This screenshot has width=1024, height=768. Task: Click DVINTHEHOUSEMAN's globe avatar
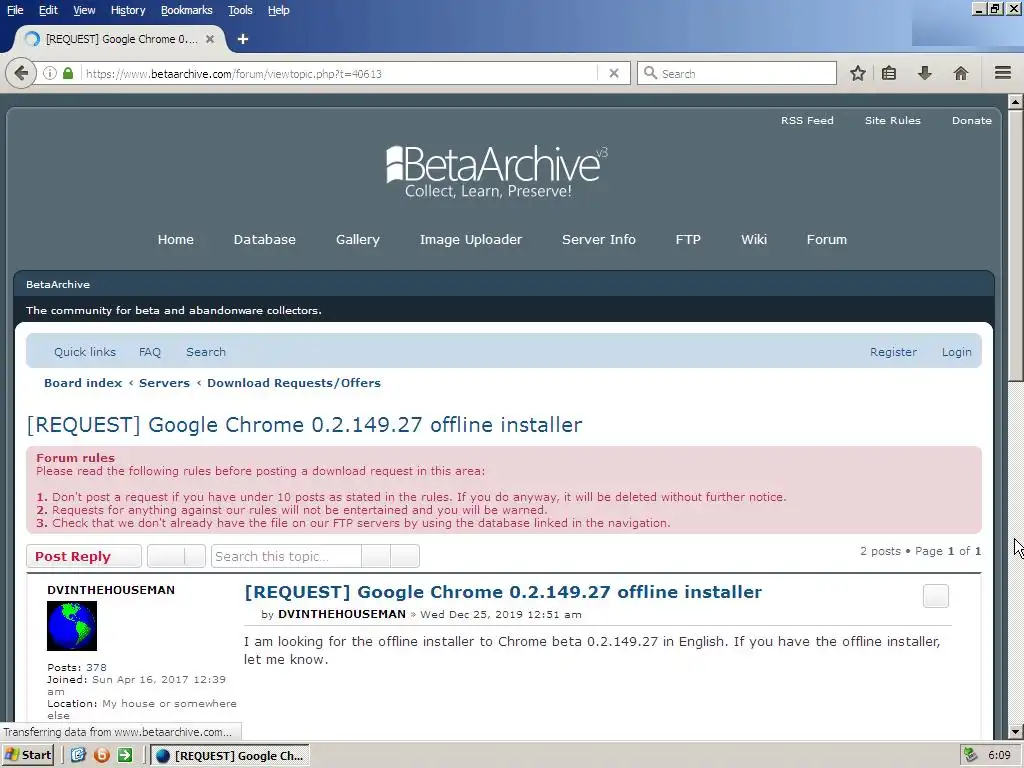pos(72,626)
